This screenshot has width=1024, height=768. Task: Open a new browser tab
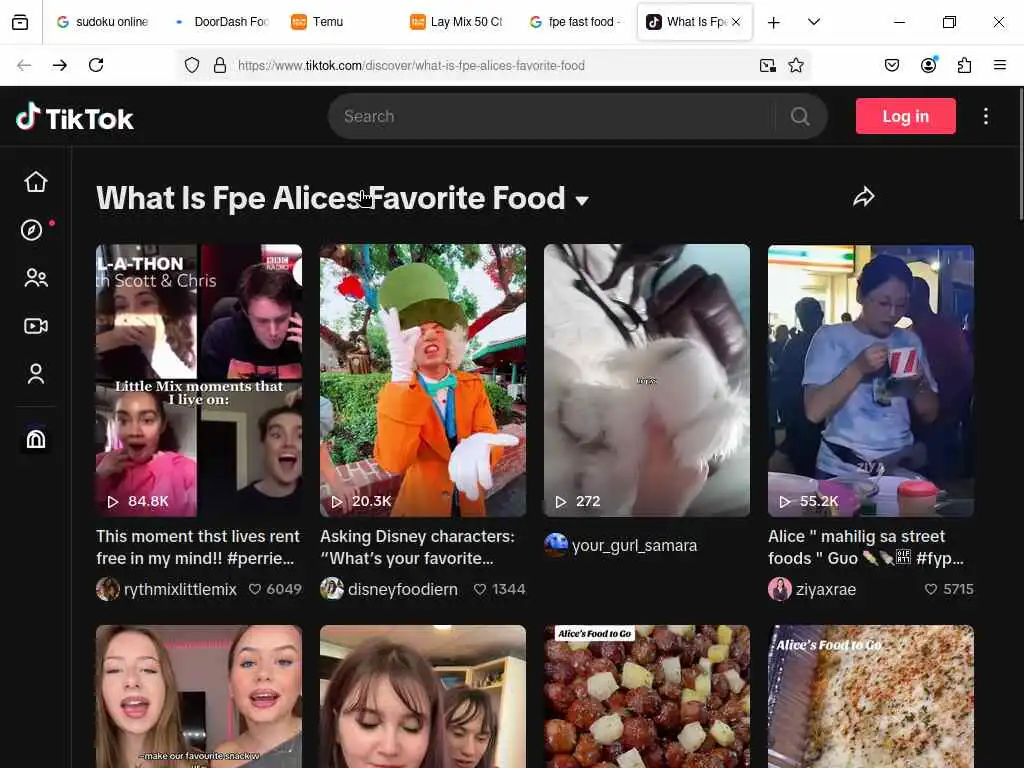(773, 23)
